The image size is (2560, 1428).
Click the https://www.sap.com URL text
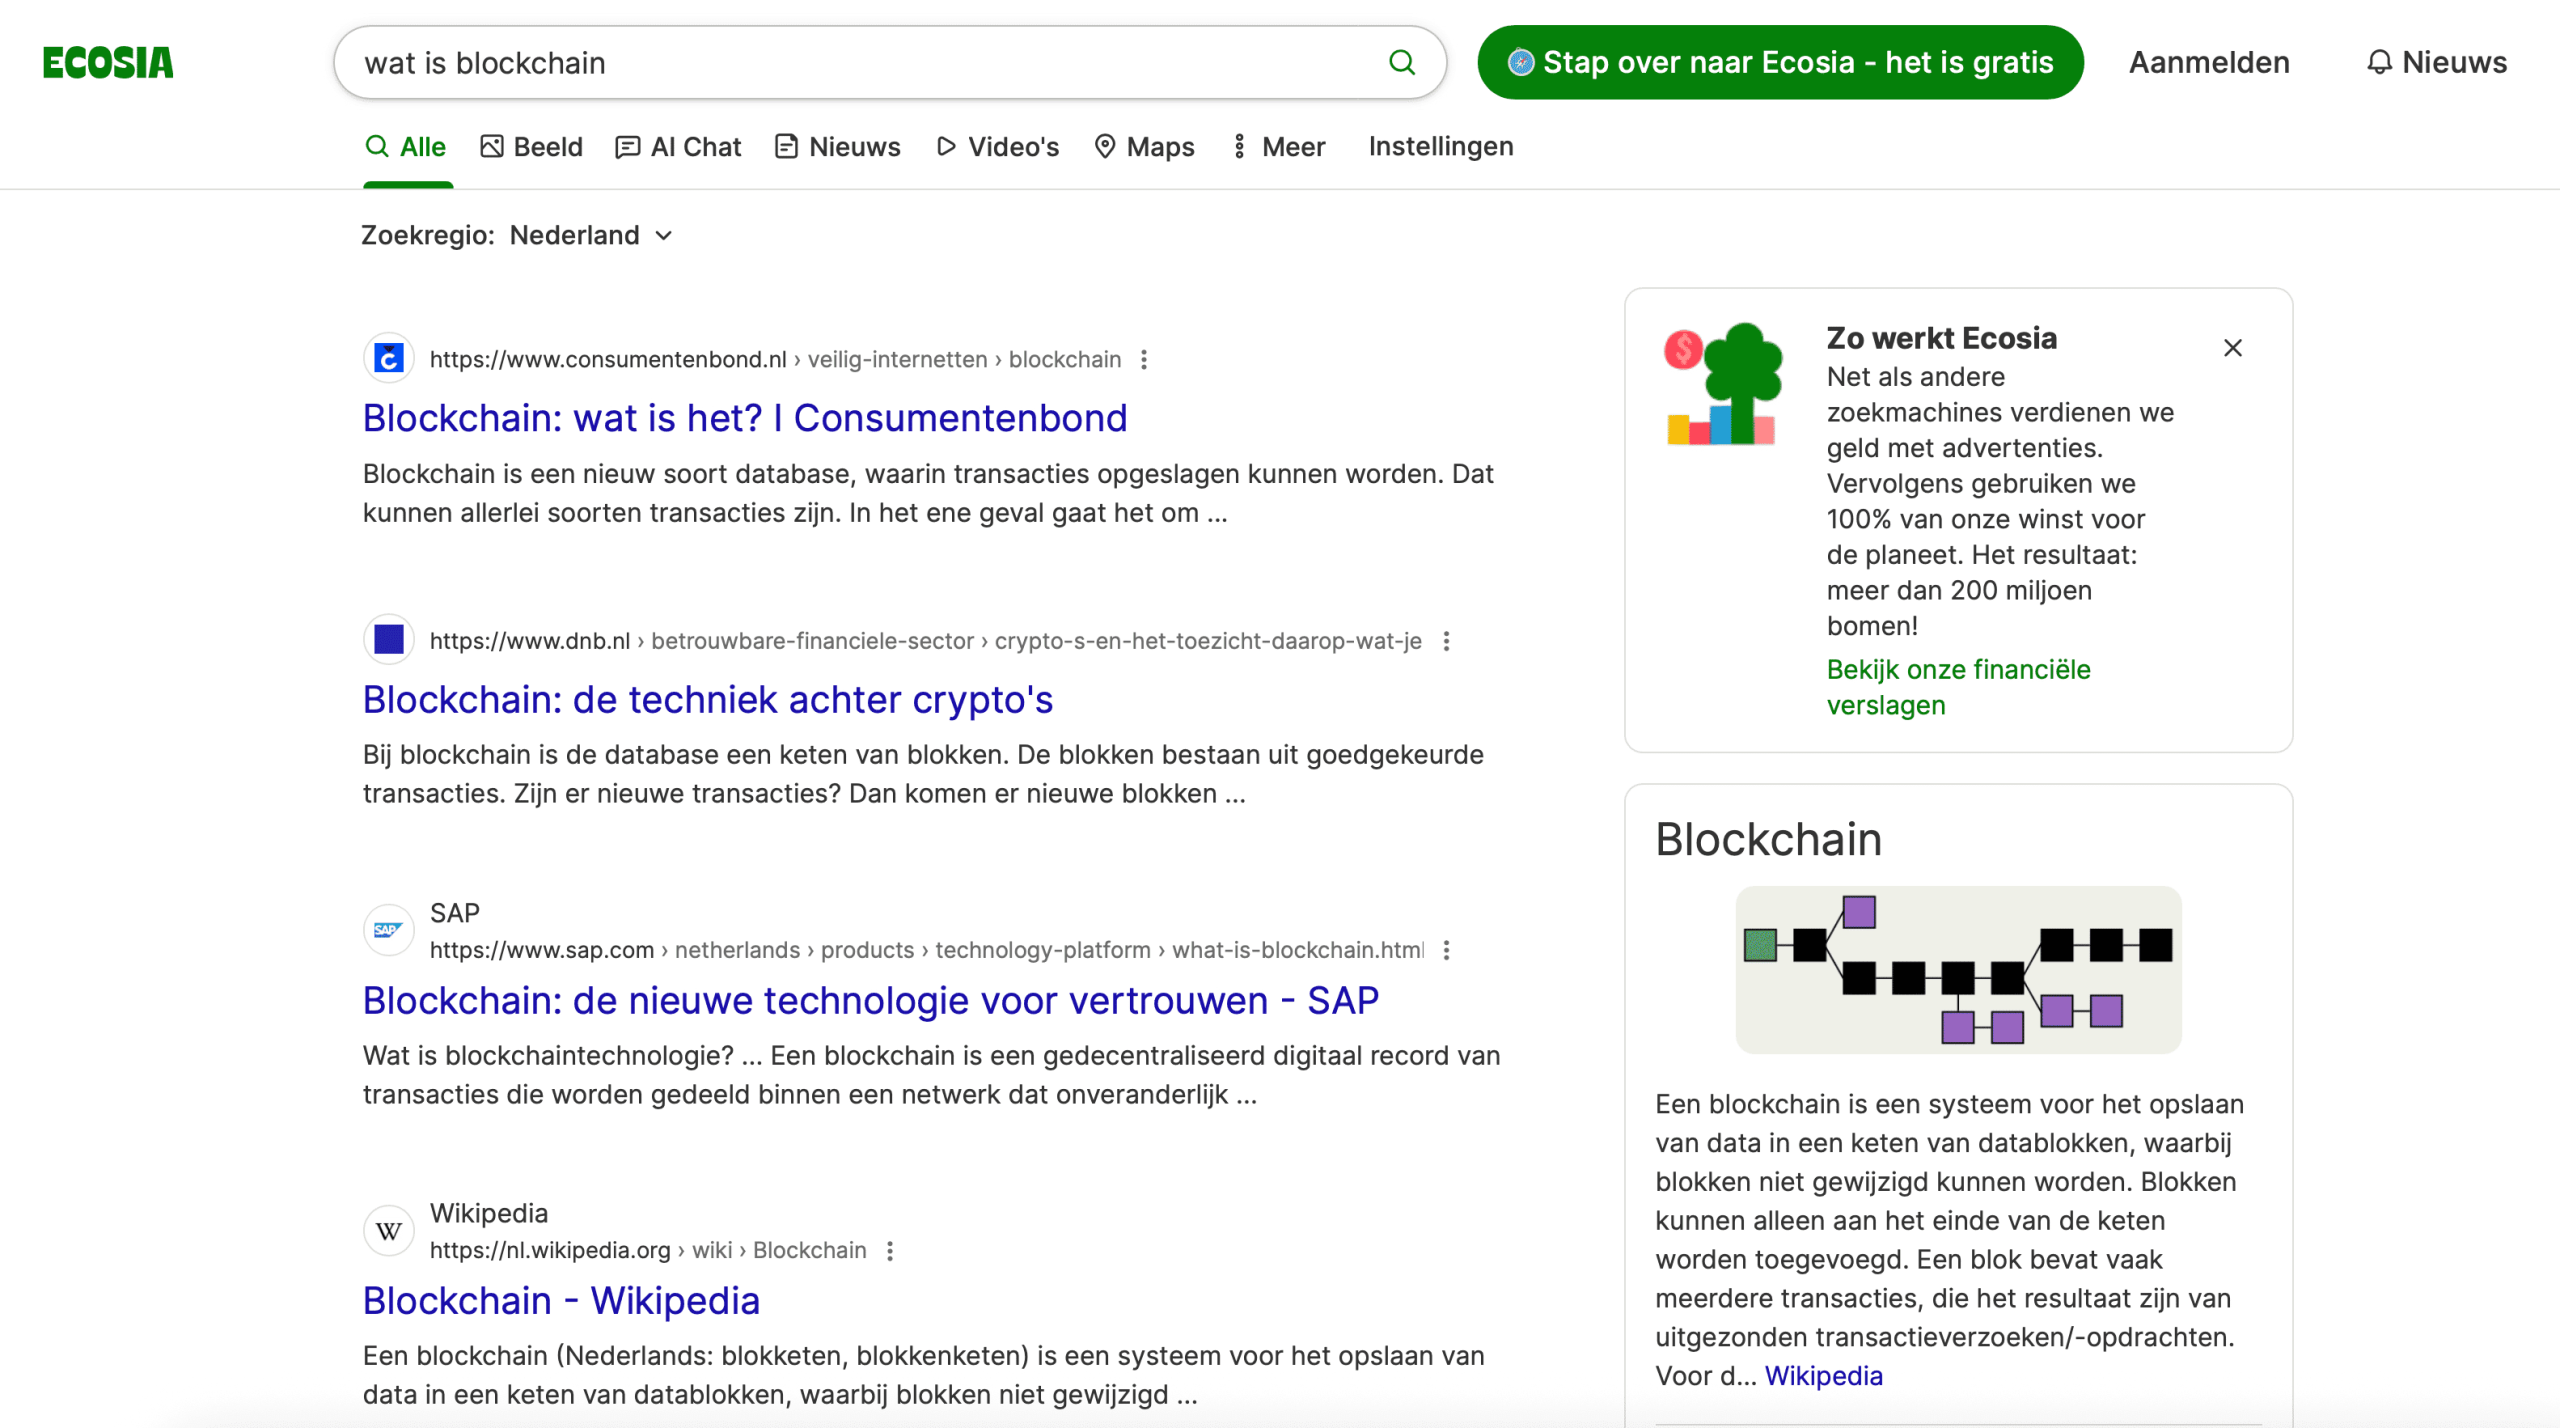click(542, 950)
